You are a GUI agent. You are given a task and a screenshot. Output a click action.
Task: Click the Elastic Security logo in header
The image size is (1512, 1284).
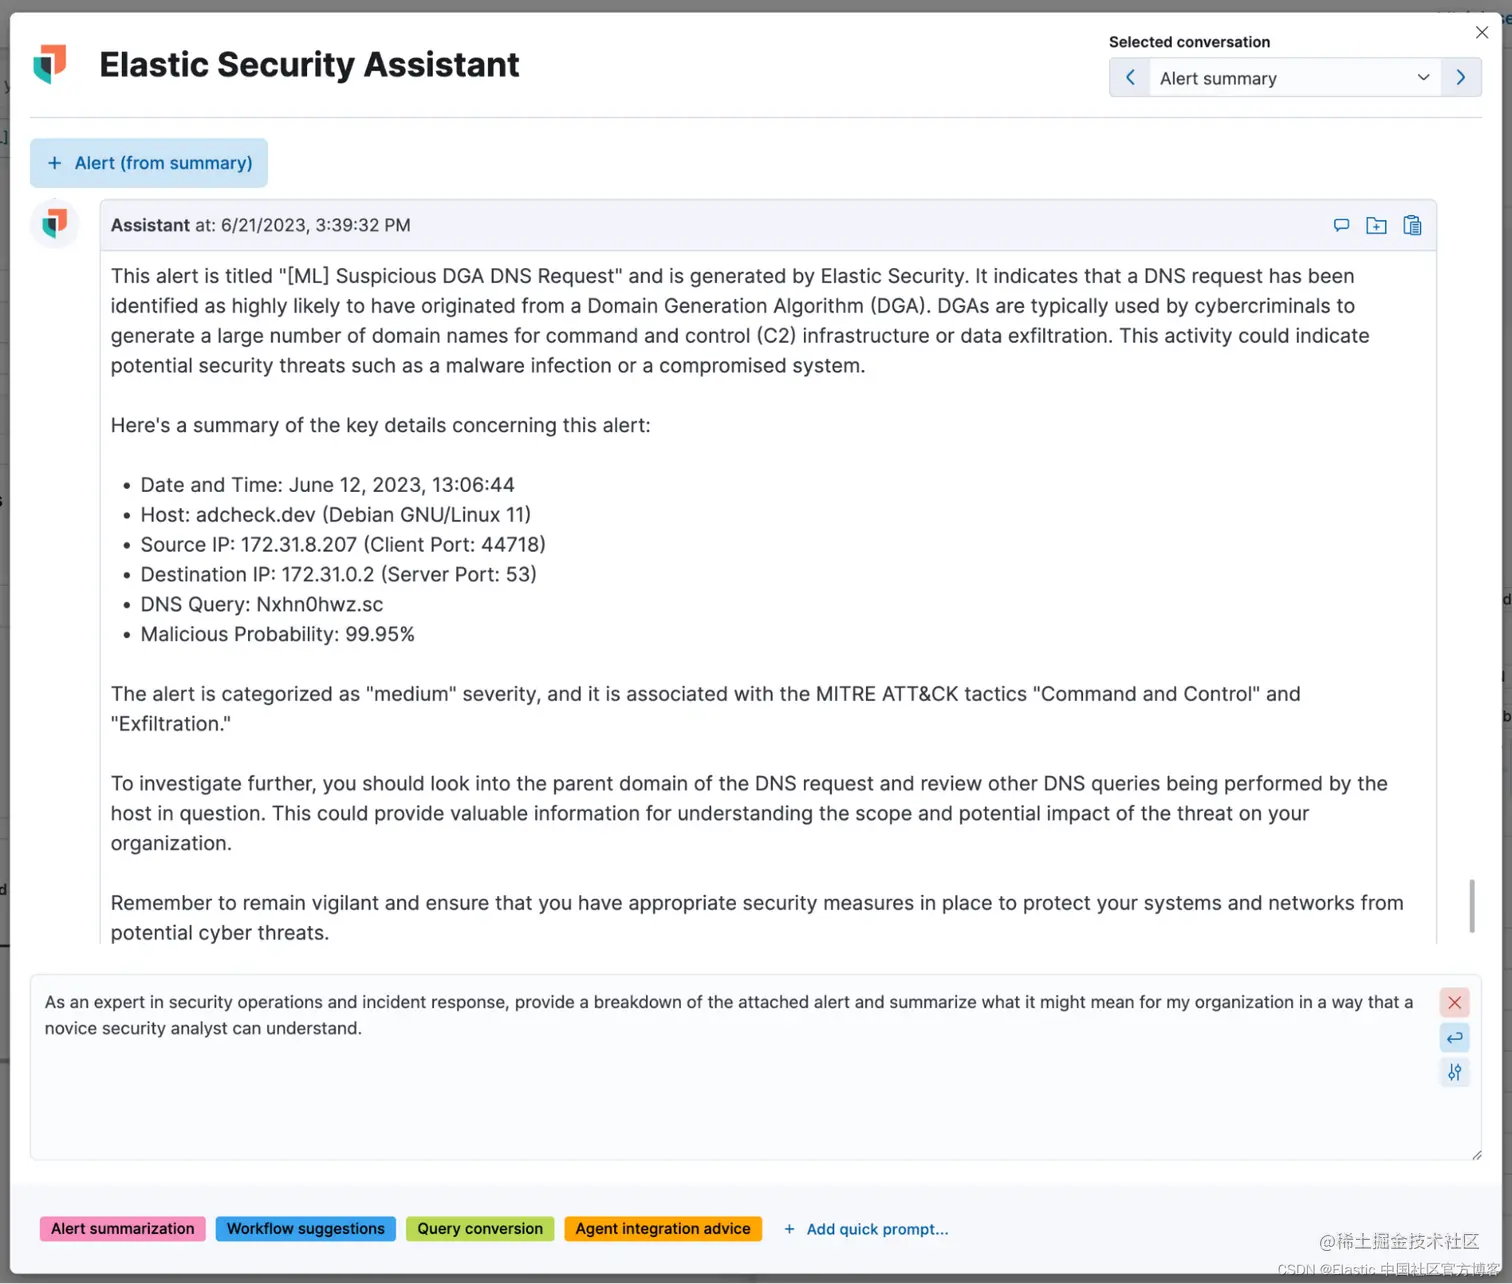tap(50, 64)
